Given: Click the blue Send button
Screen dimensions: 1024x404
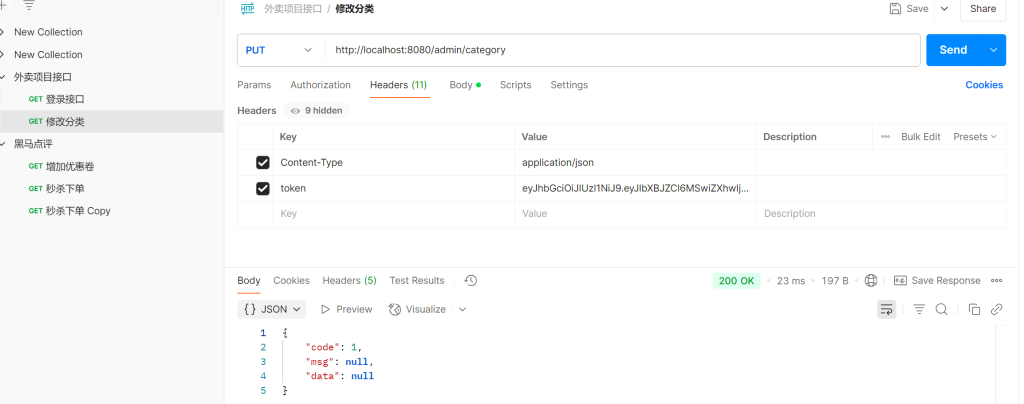Looking at the screenshot, I should click(953, 50).
